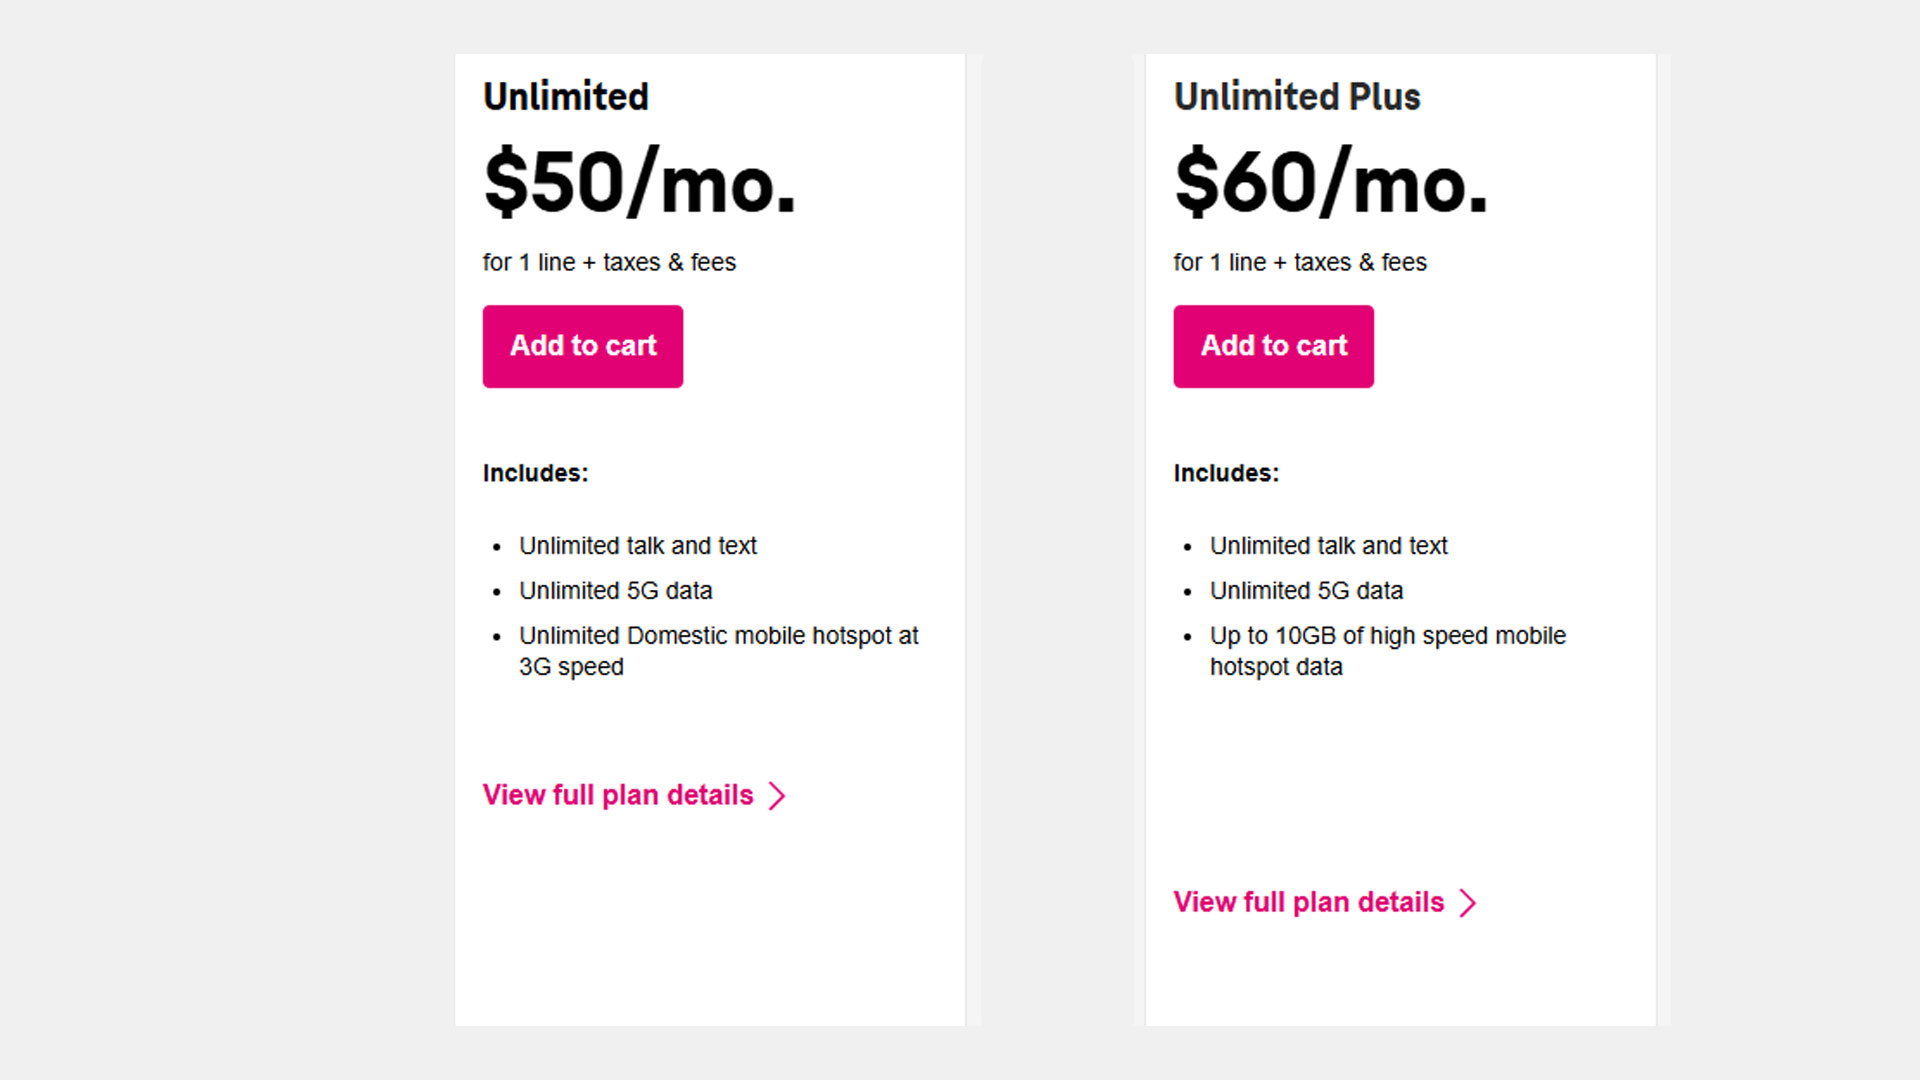Open full plan details for Unlimited Plus

1308,902
